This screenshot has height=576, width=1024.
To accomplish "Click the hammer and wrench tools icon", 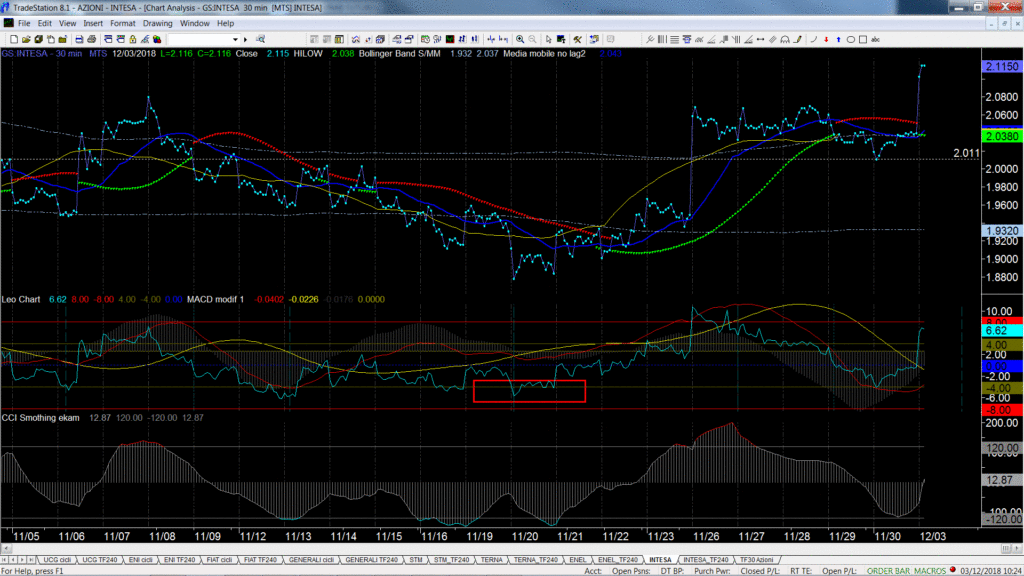I will (x=577, y=39).
